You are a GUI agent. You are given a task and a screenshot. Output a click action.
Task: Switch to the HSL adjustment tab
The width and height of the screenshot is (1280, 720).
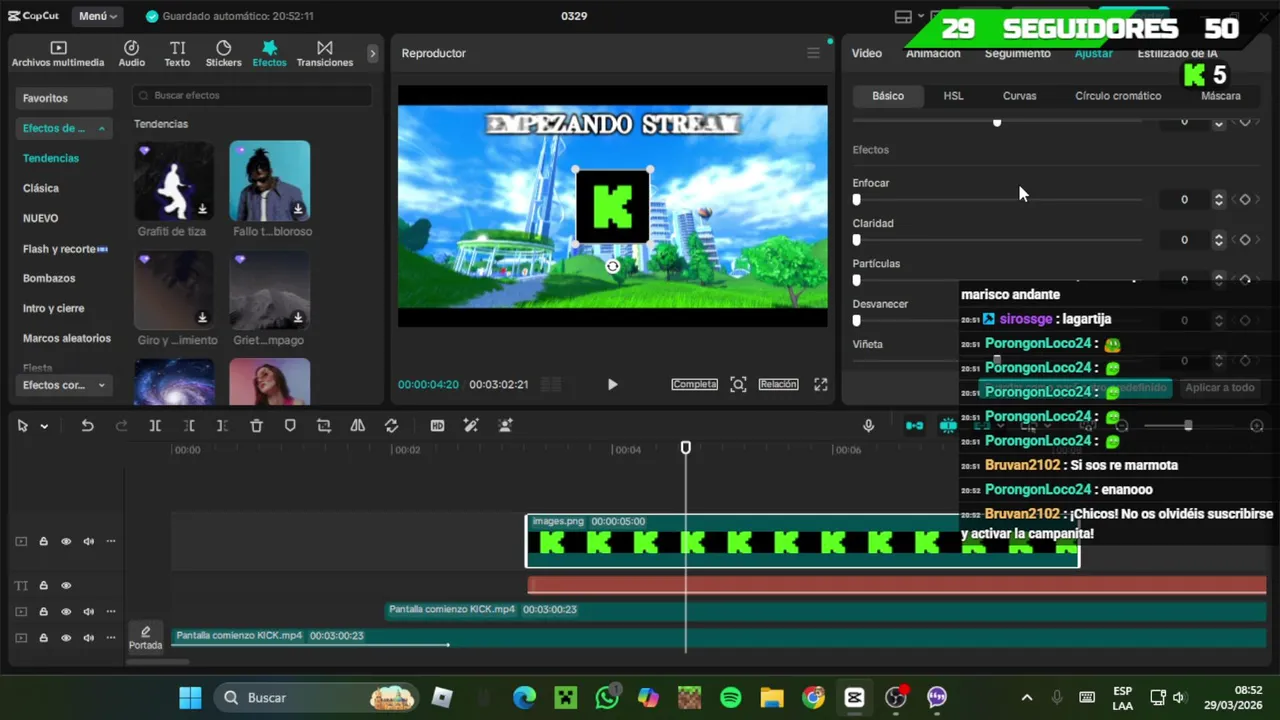[x=953, y=96]
